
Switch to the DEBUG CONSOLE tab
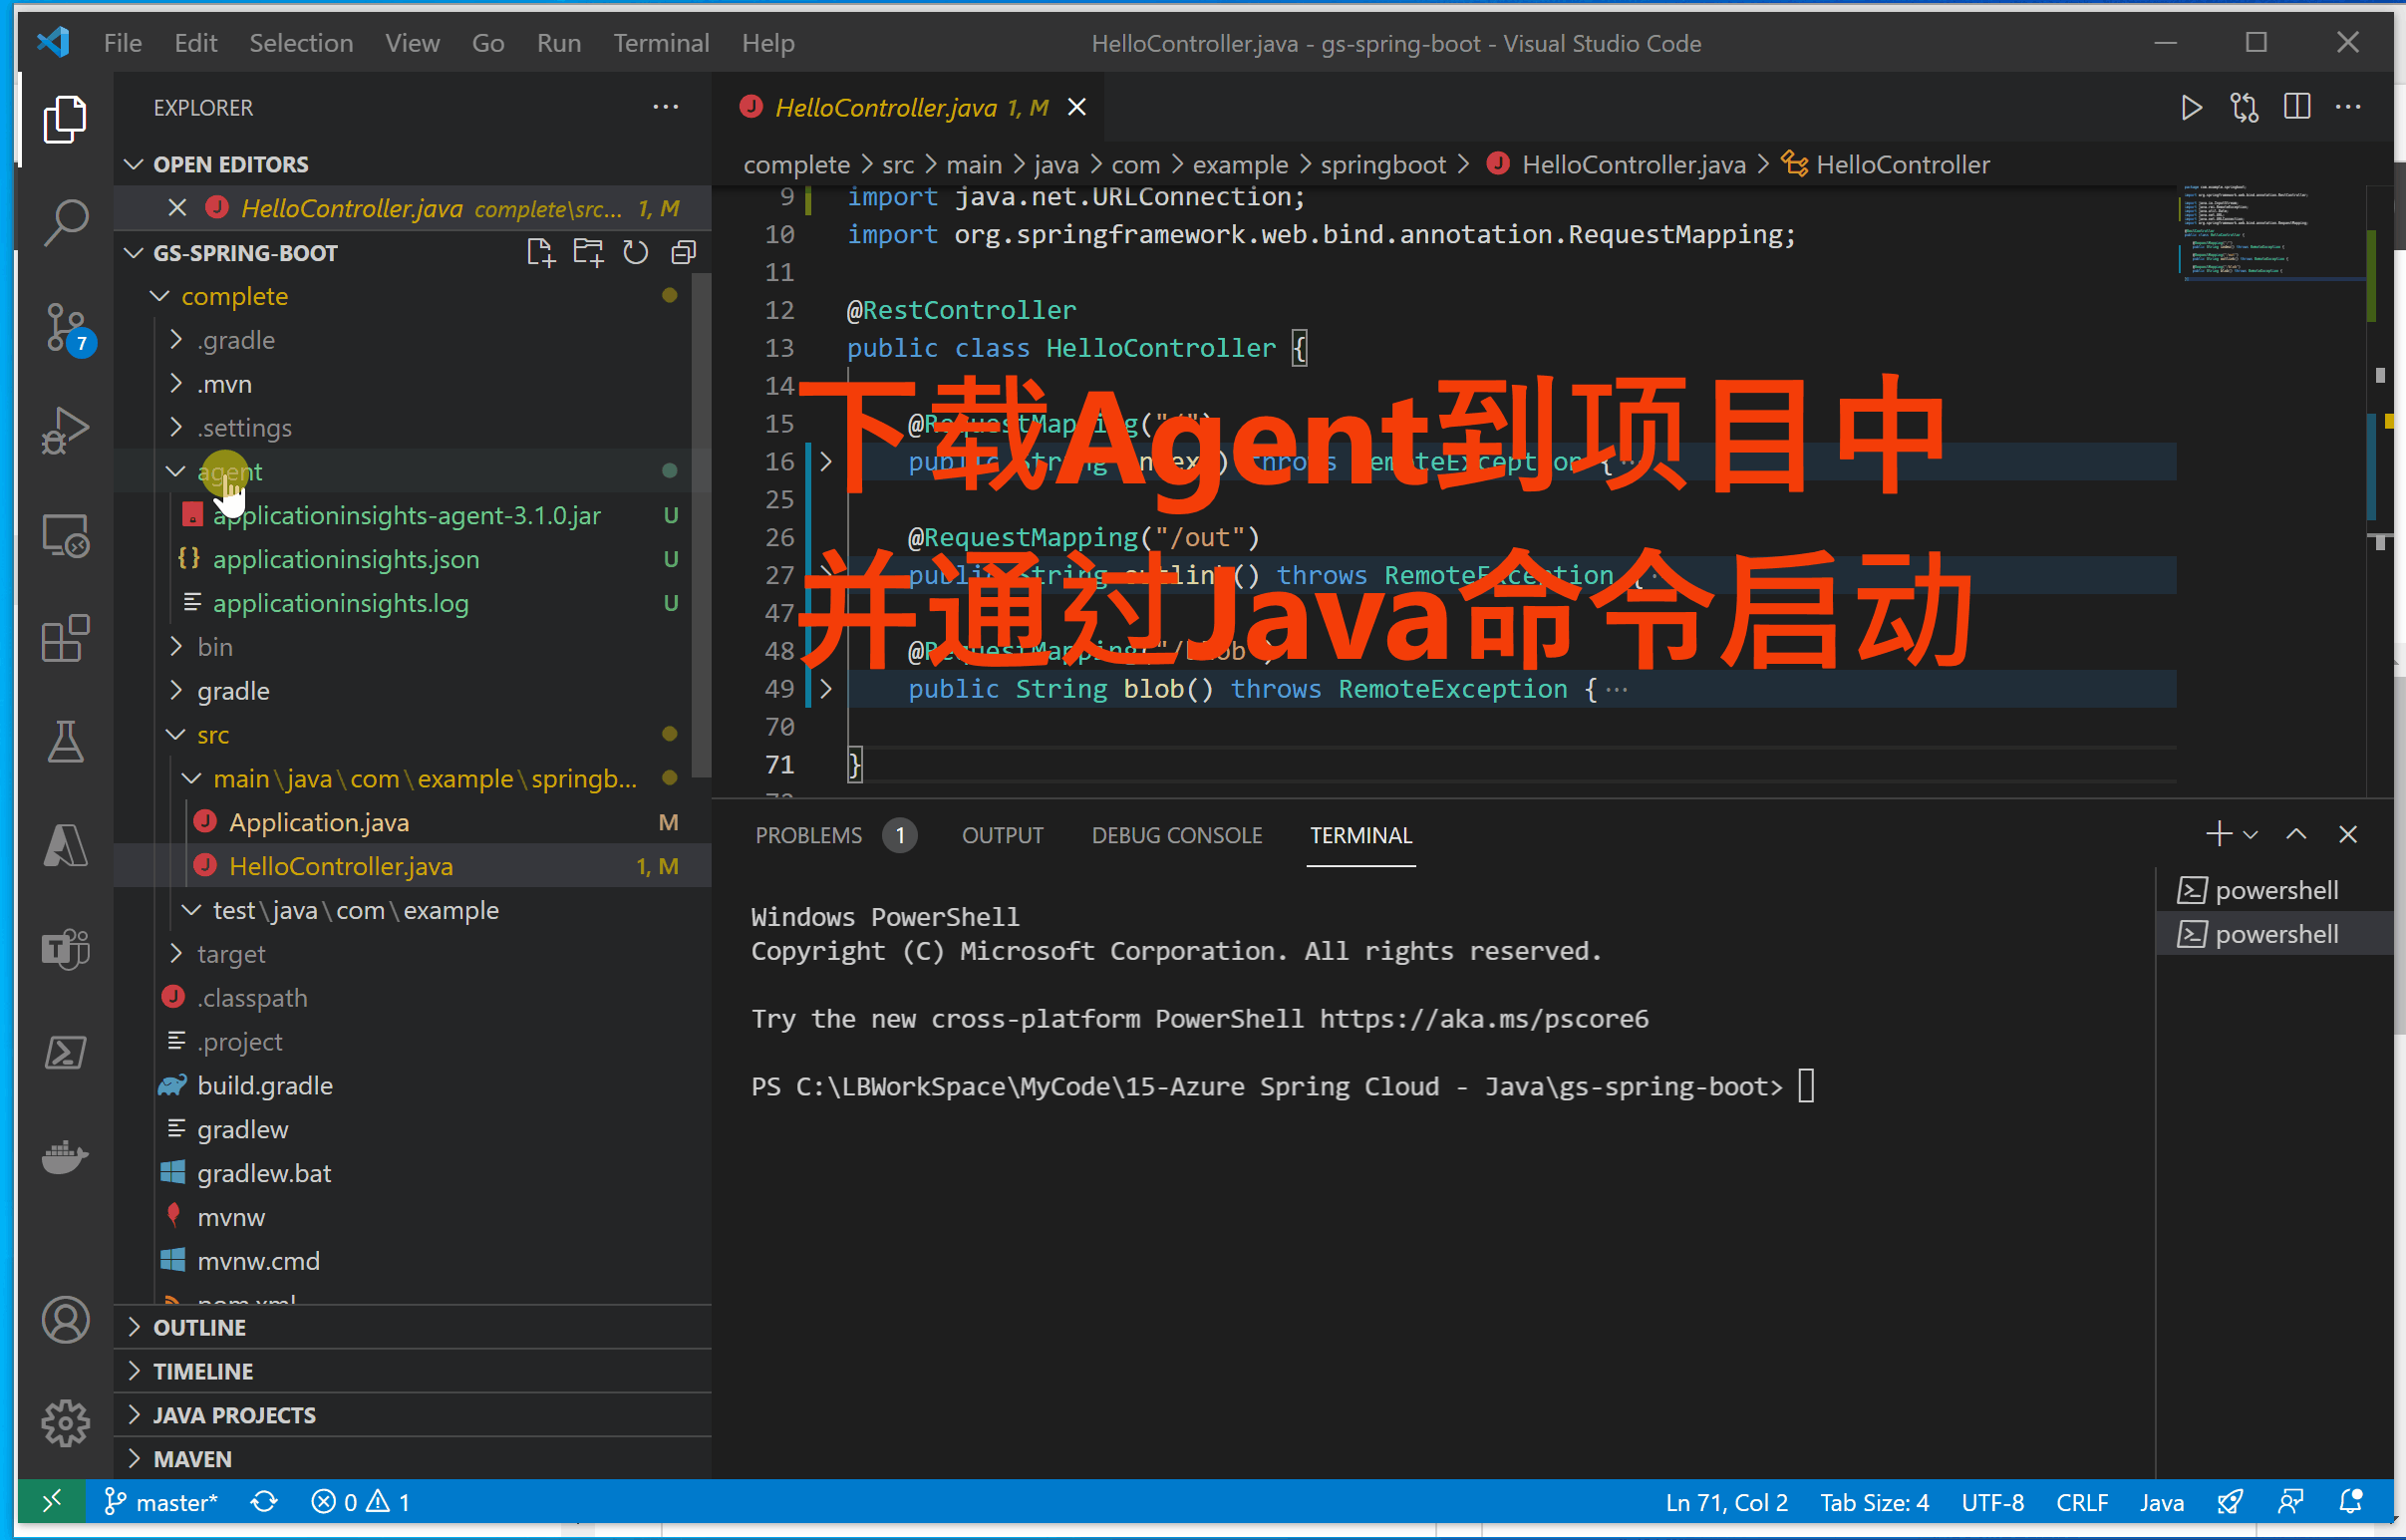[x=1176, y=835]
